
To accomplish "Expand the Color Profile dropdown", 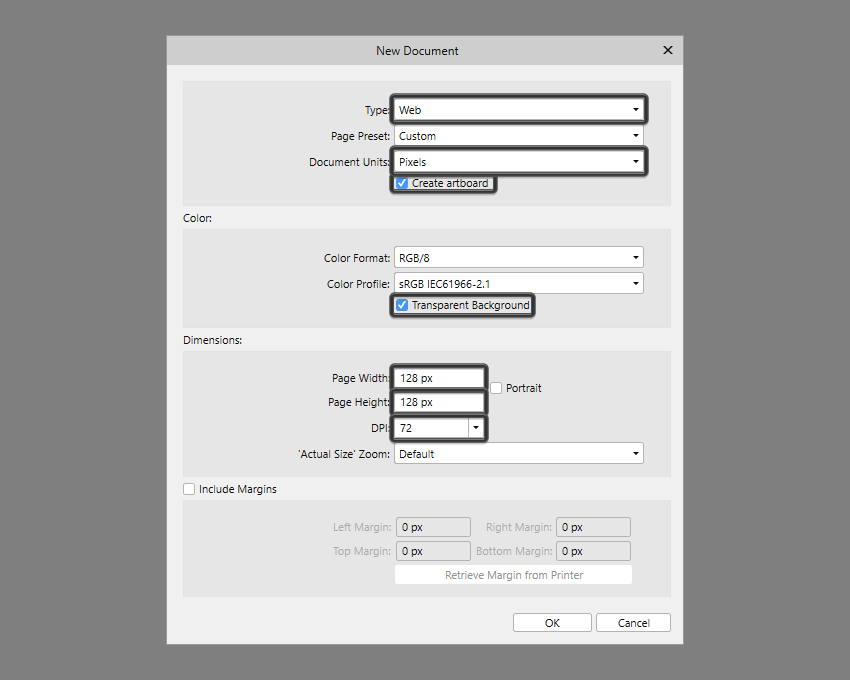I will pyautogui.click(x=518, y=284).
